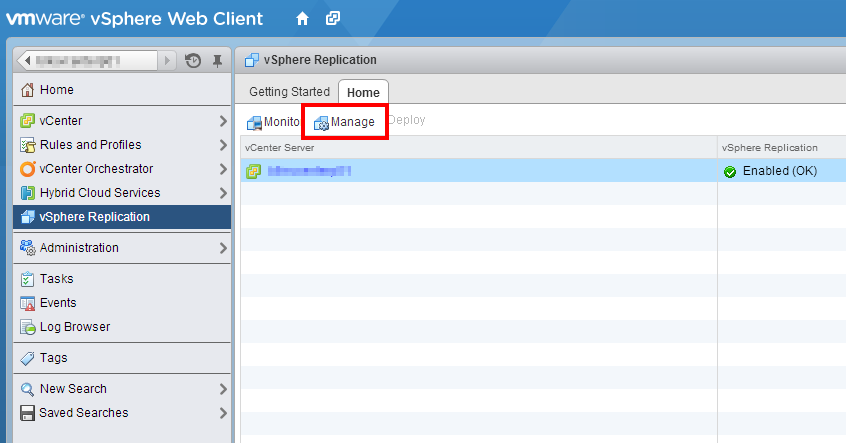The image size is (846, 443).
Task: Switch to the Getting Started tab
Action: tap(289, 92)
